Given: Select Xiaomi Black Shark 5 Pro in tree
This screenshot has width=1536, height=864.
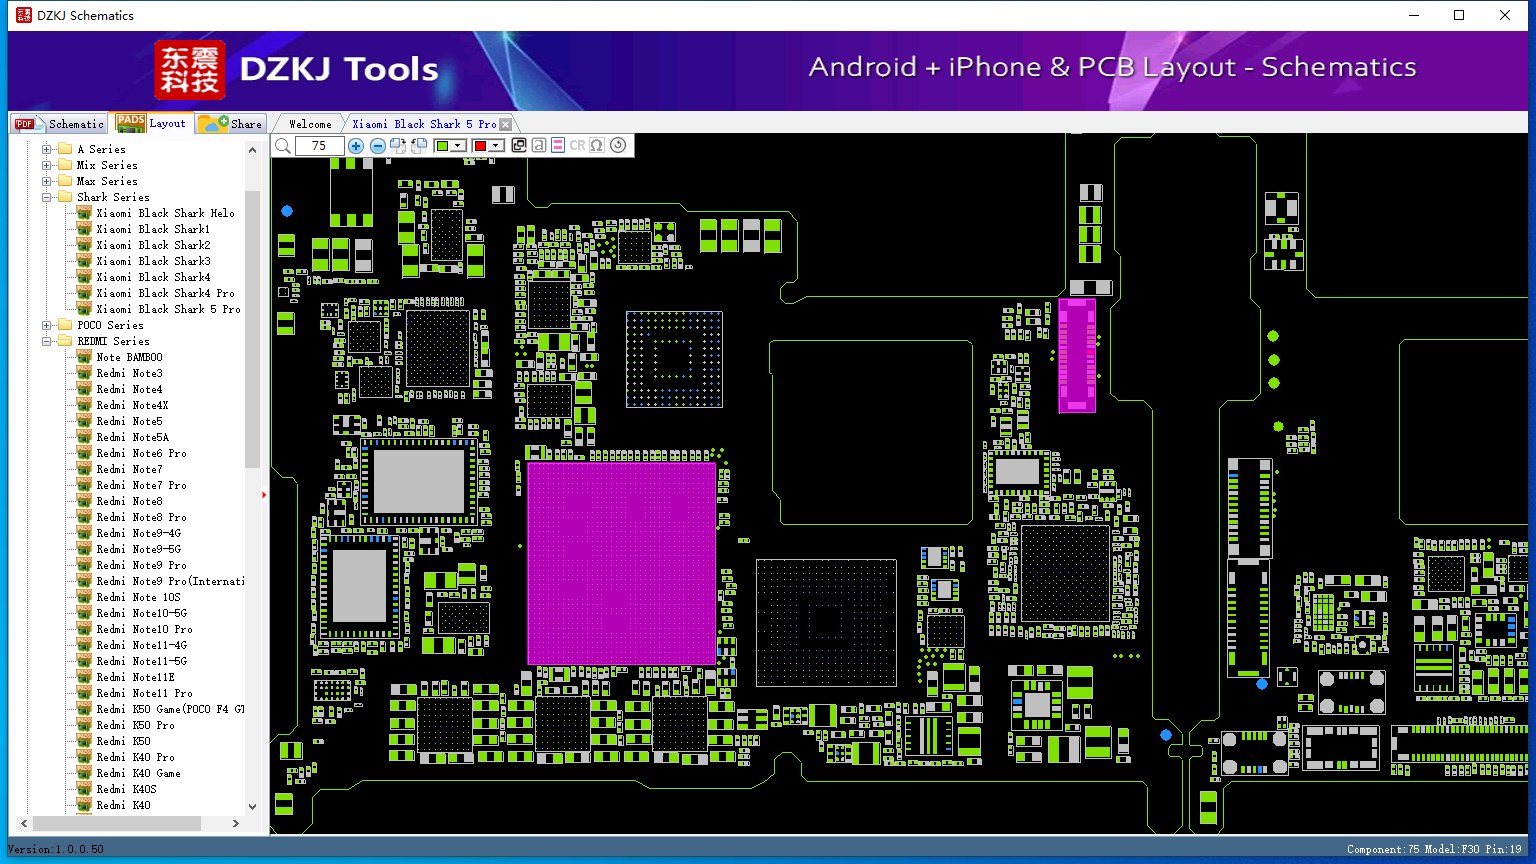Looking at the screenshot, I should pyautogui.click(x=168, y=309).
